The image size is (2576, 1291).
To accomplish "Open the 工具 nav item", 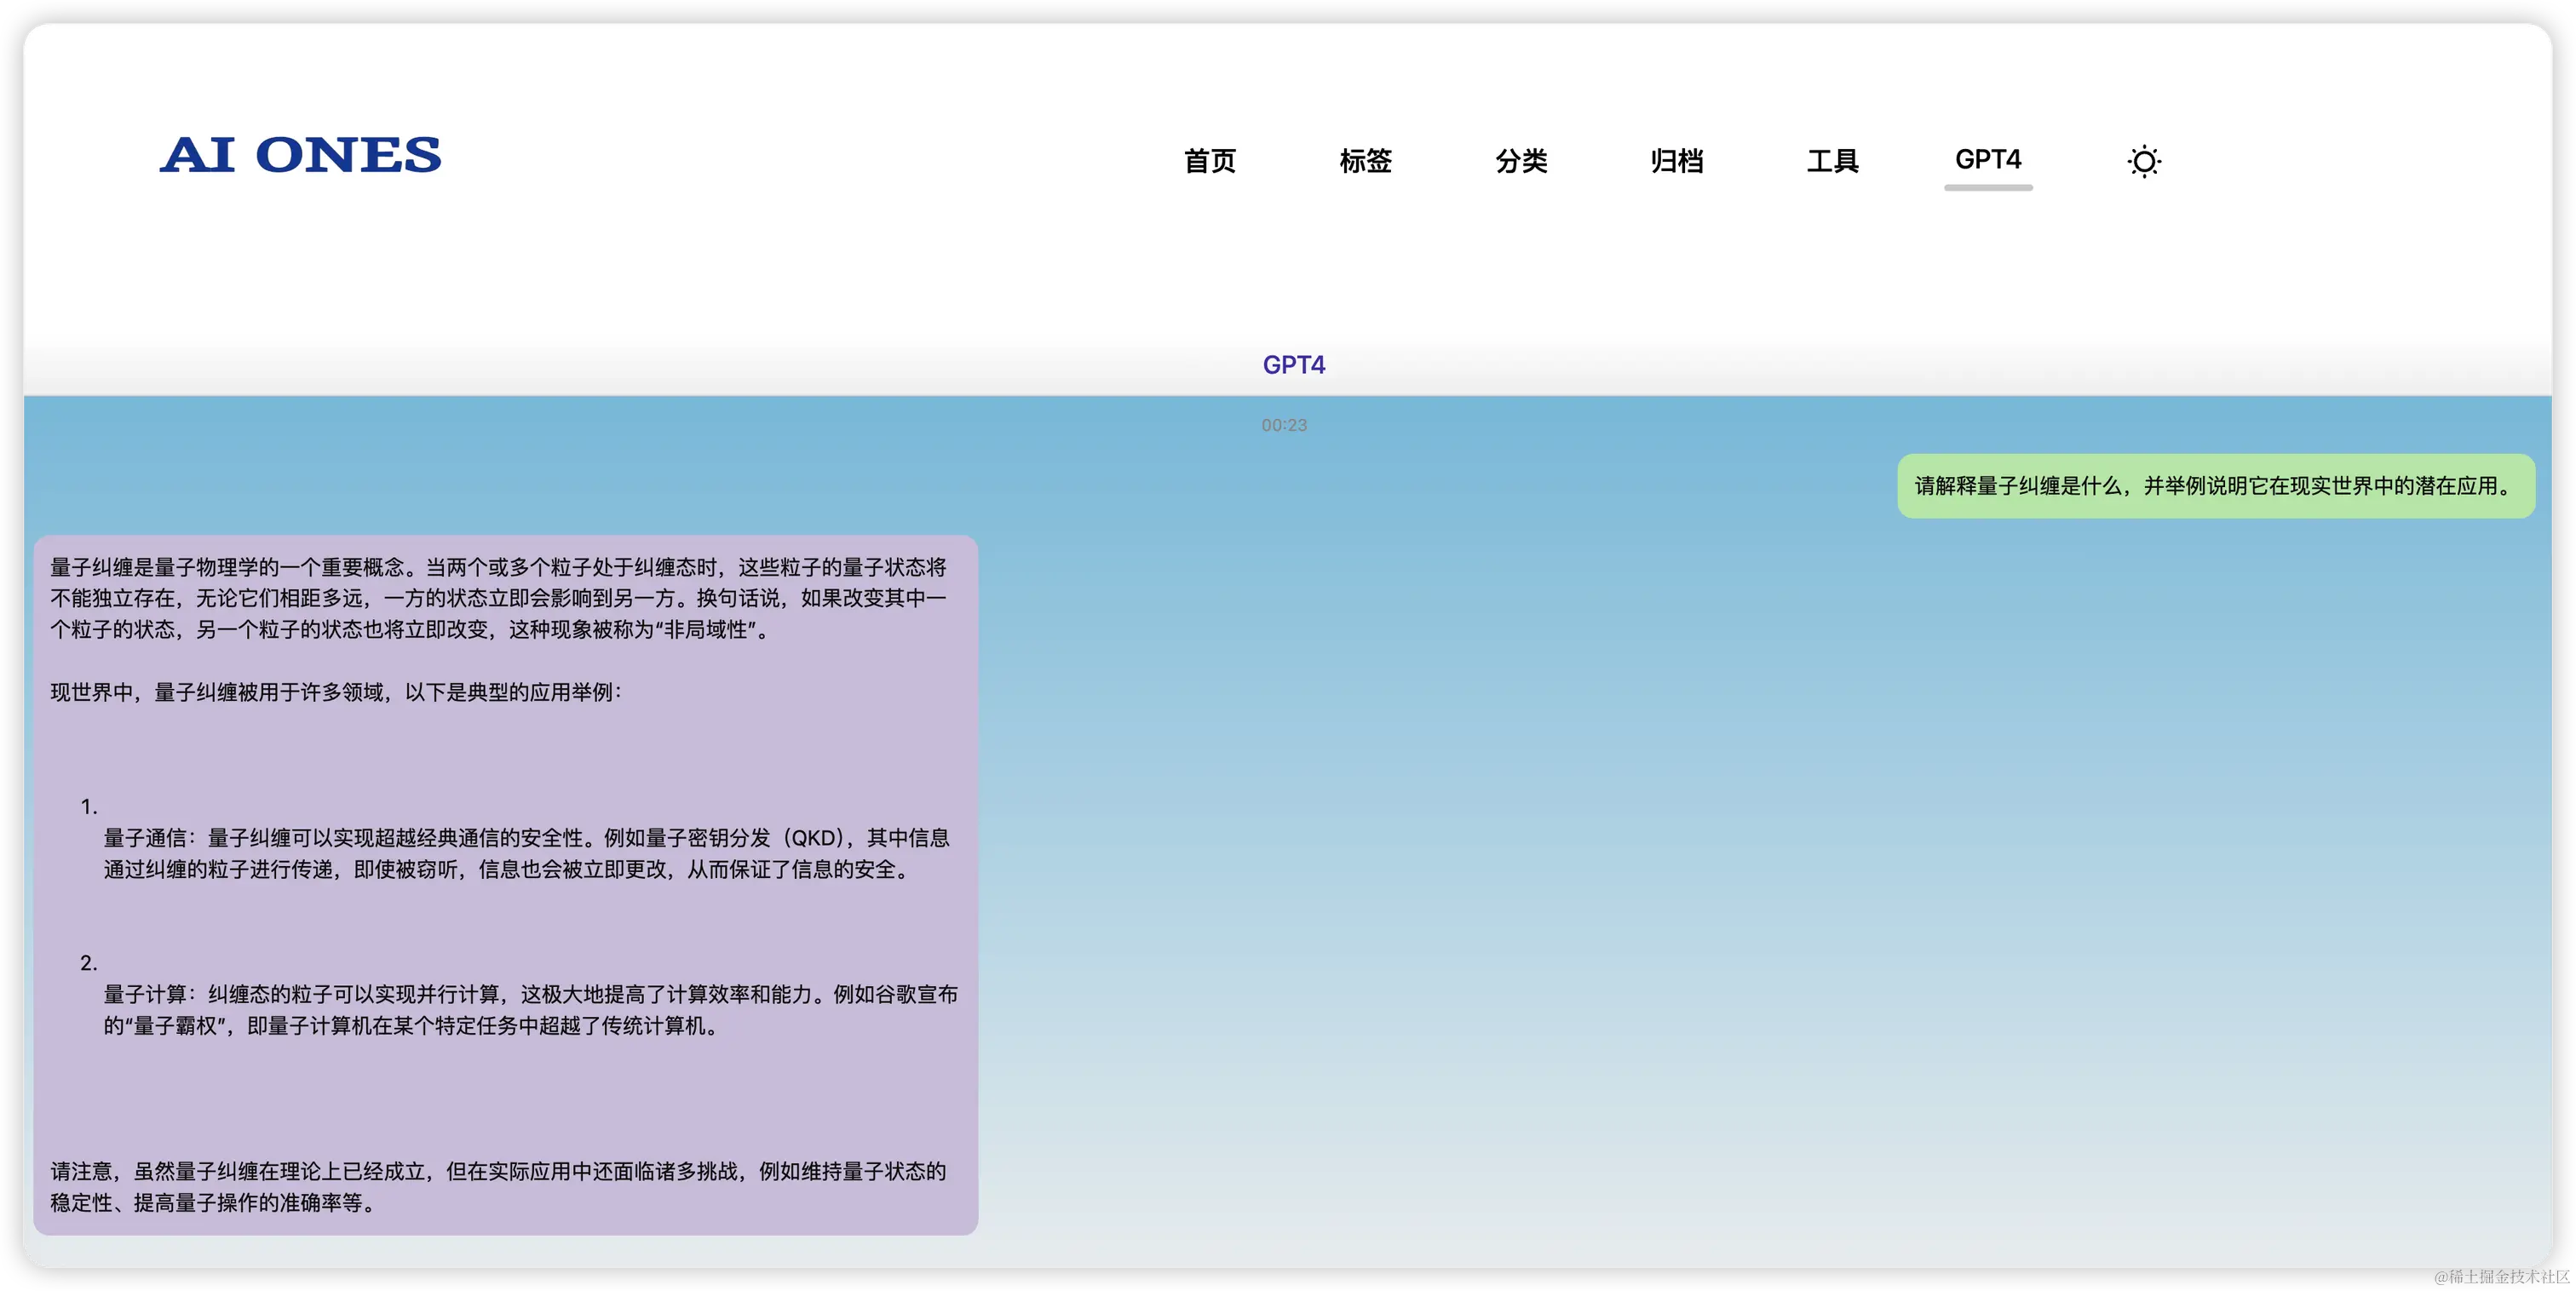I will coord(1832,161).
